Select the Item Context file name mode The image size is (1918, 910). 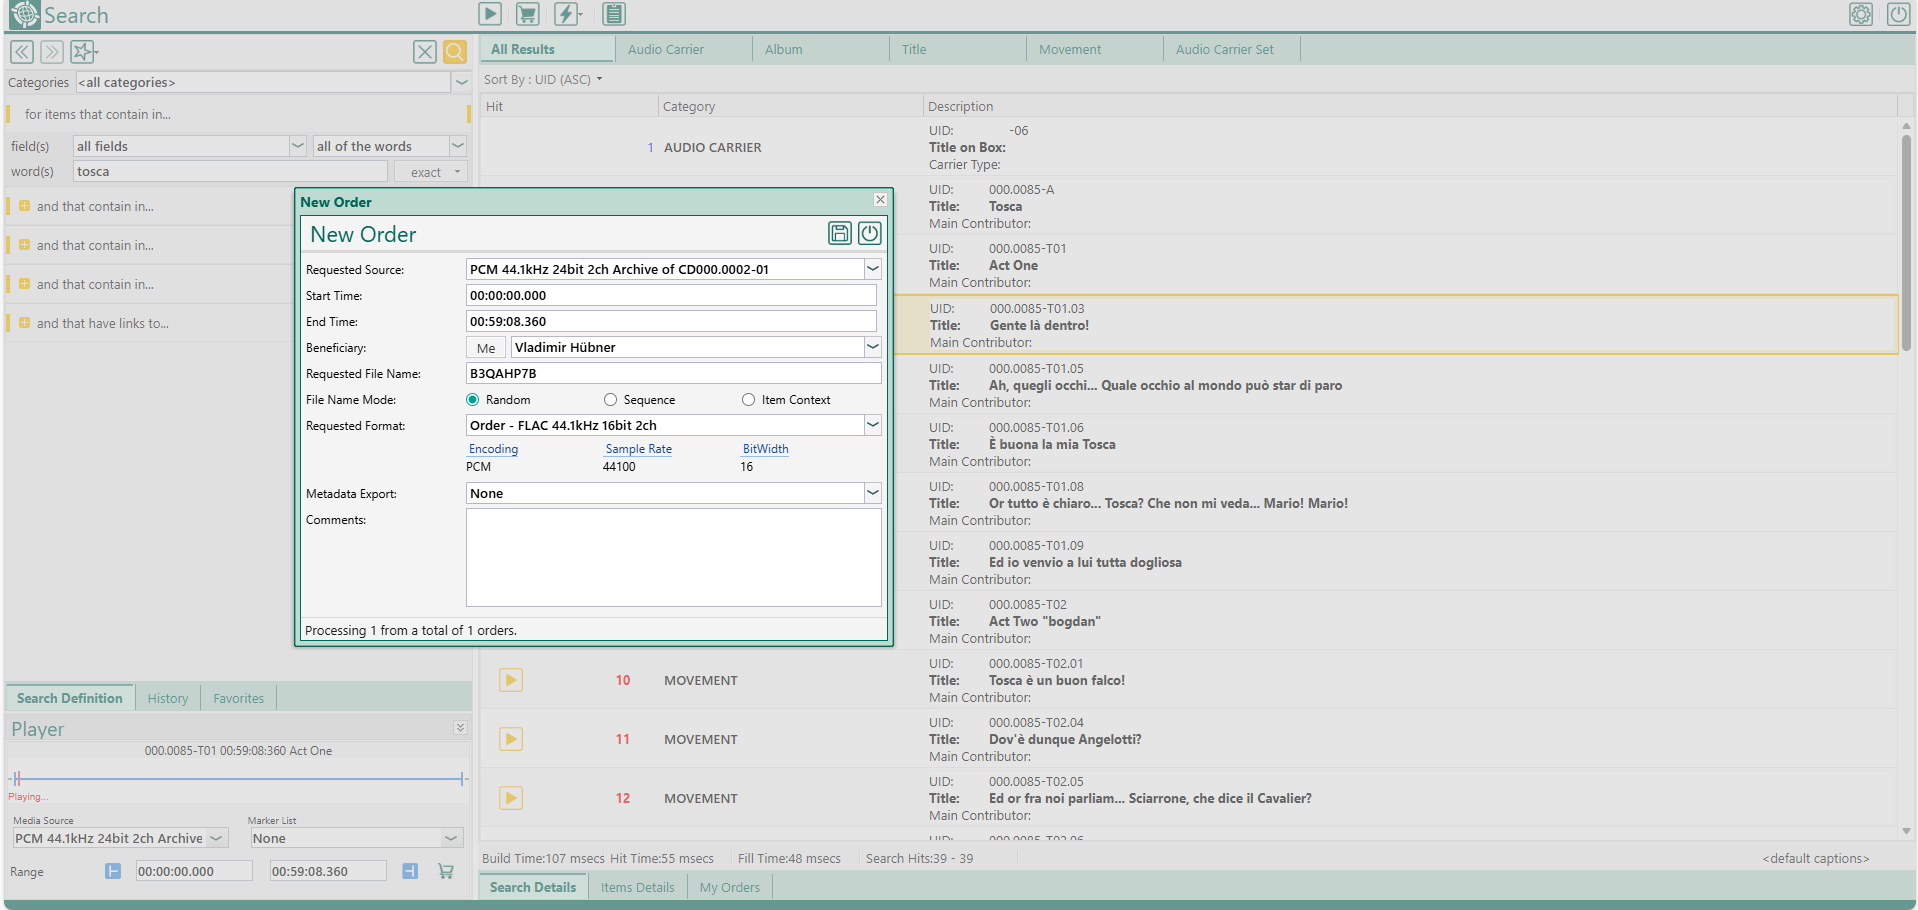click(748, 400)
